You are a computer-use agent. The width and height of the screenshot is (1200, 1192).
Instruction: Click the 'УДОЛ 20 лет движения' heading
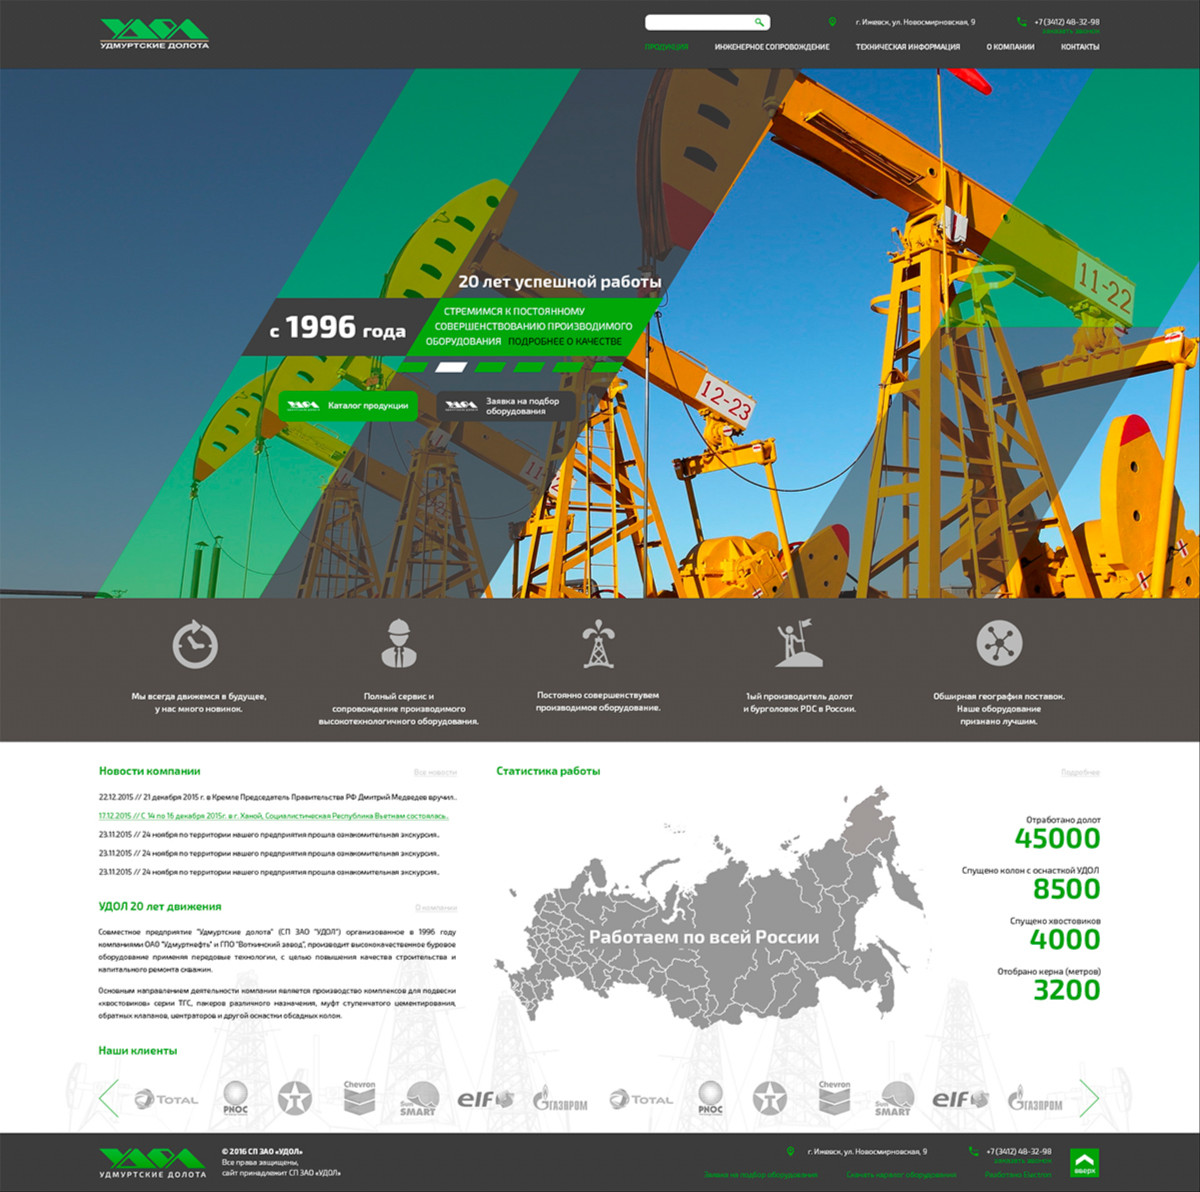click(x=160, y=906)
